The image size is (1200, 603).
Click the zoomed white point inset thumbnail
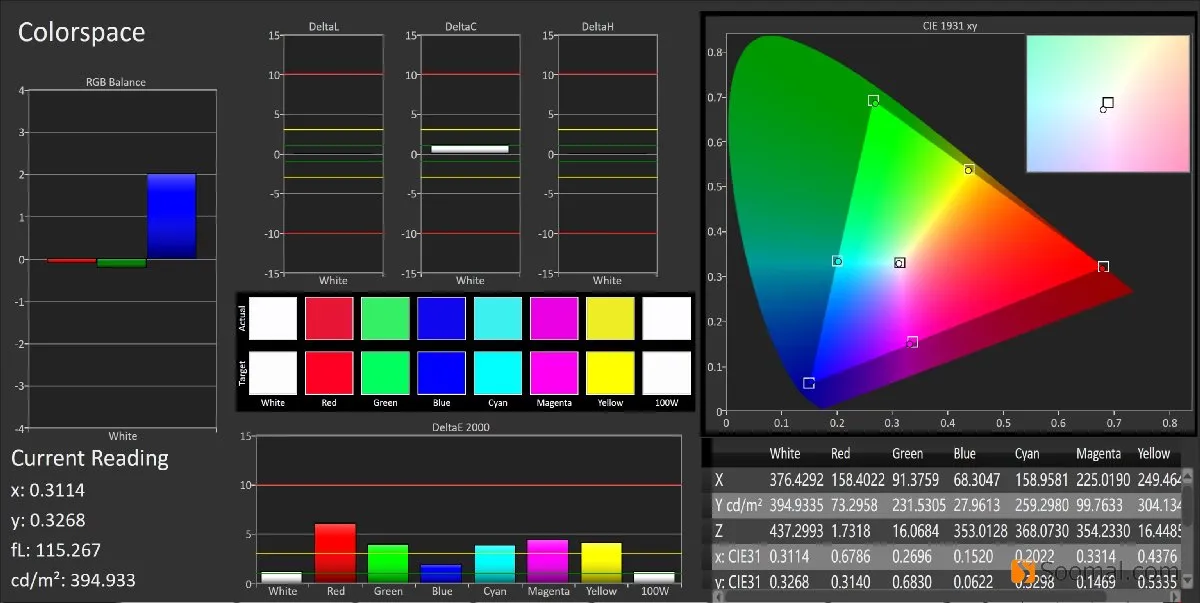[x=1109, y=104]
